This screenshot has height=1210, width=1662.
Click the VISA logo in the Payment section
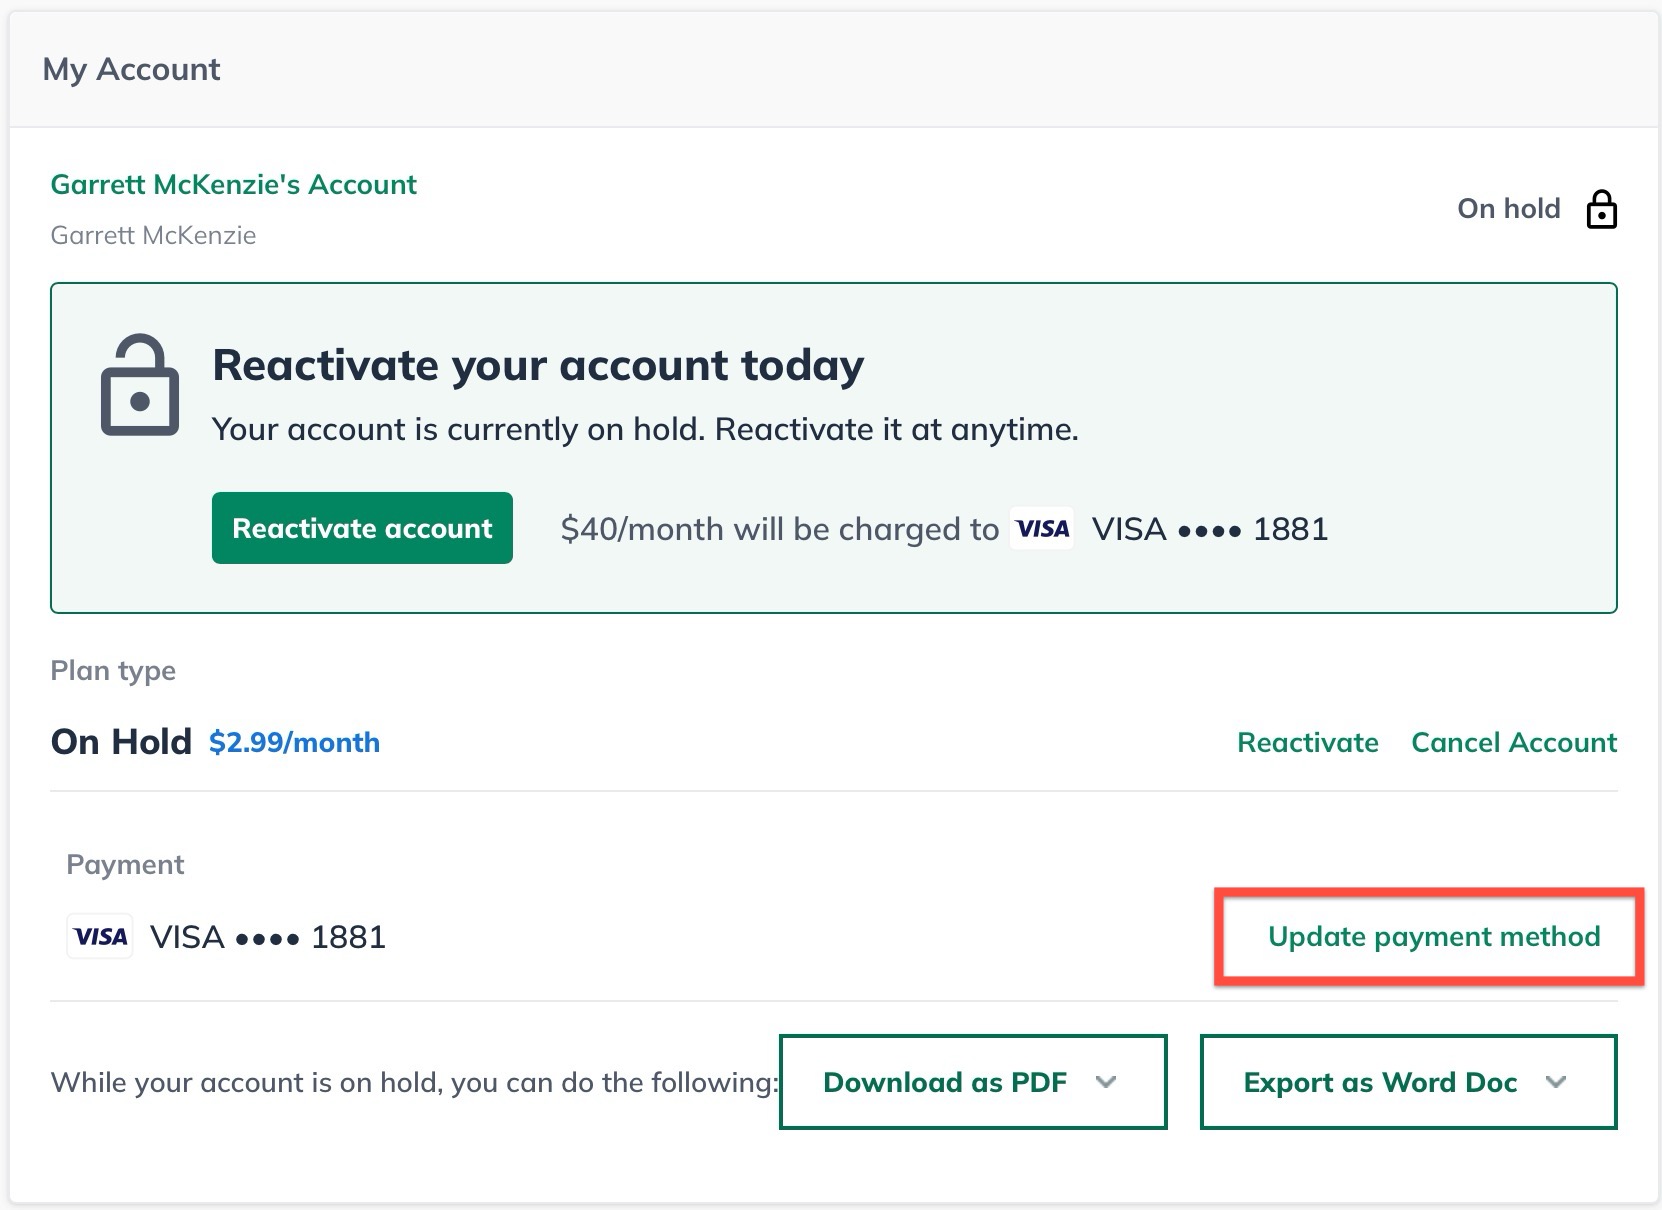pyautogui.click(x=99, y=936)
